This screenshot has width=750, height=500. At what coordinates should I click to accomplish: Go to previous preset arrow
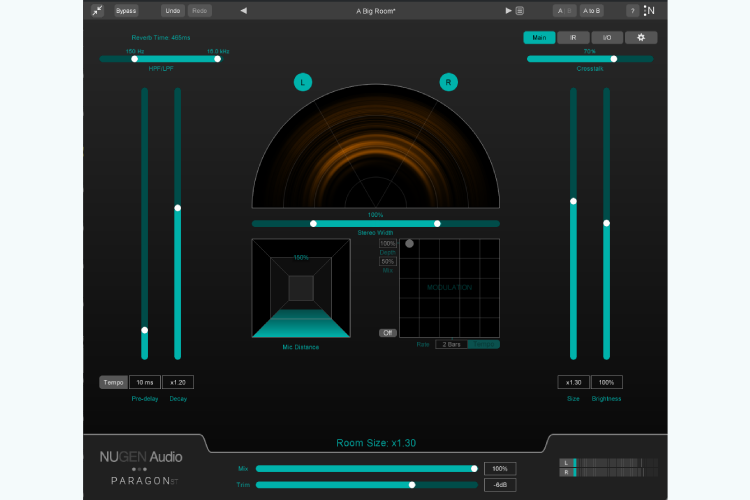point(243,11)
